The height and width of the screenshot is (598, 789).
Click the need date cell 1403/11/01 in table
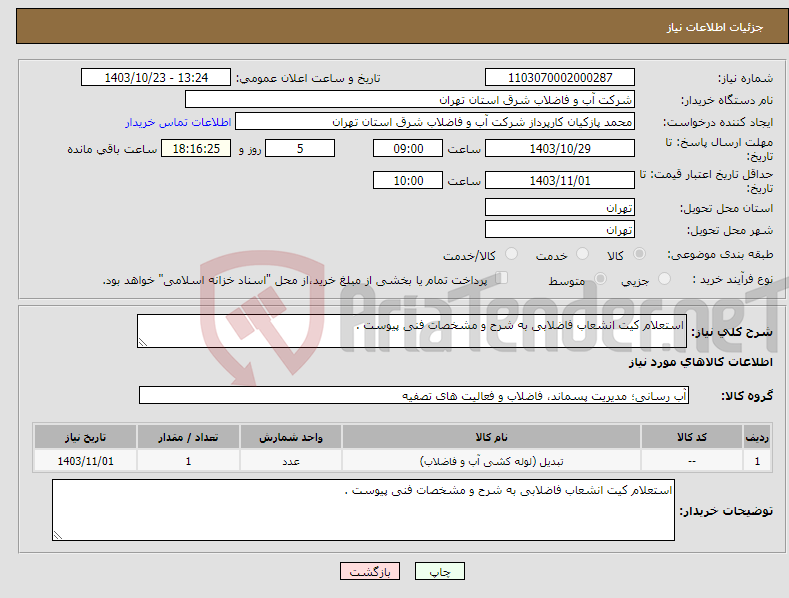click(x=86, y=461)
